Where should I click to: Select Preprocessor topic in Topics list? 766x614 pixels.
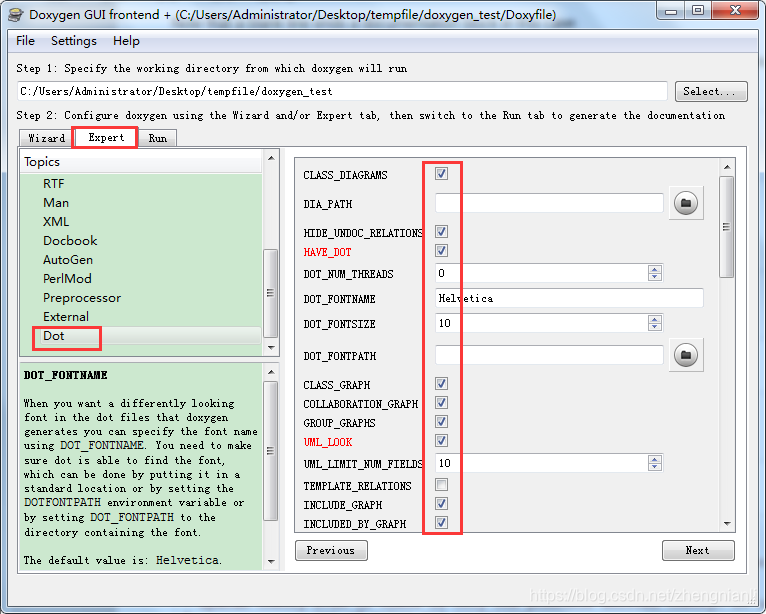[x=82, y=298]
